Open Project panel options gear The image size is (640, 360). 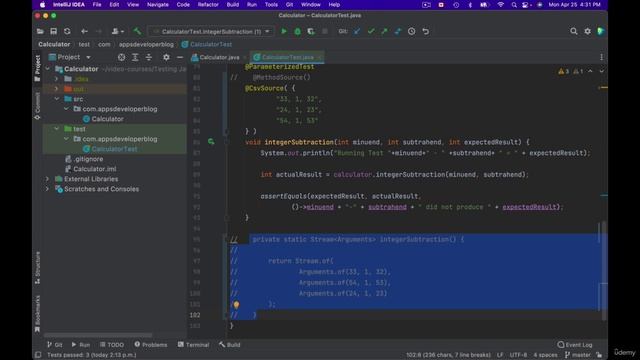tap(166, 58)
